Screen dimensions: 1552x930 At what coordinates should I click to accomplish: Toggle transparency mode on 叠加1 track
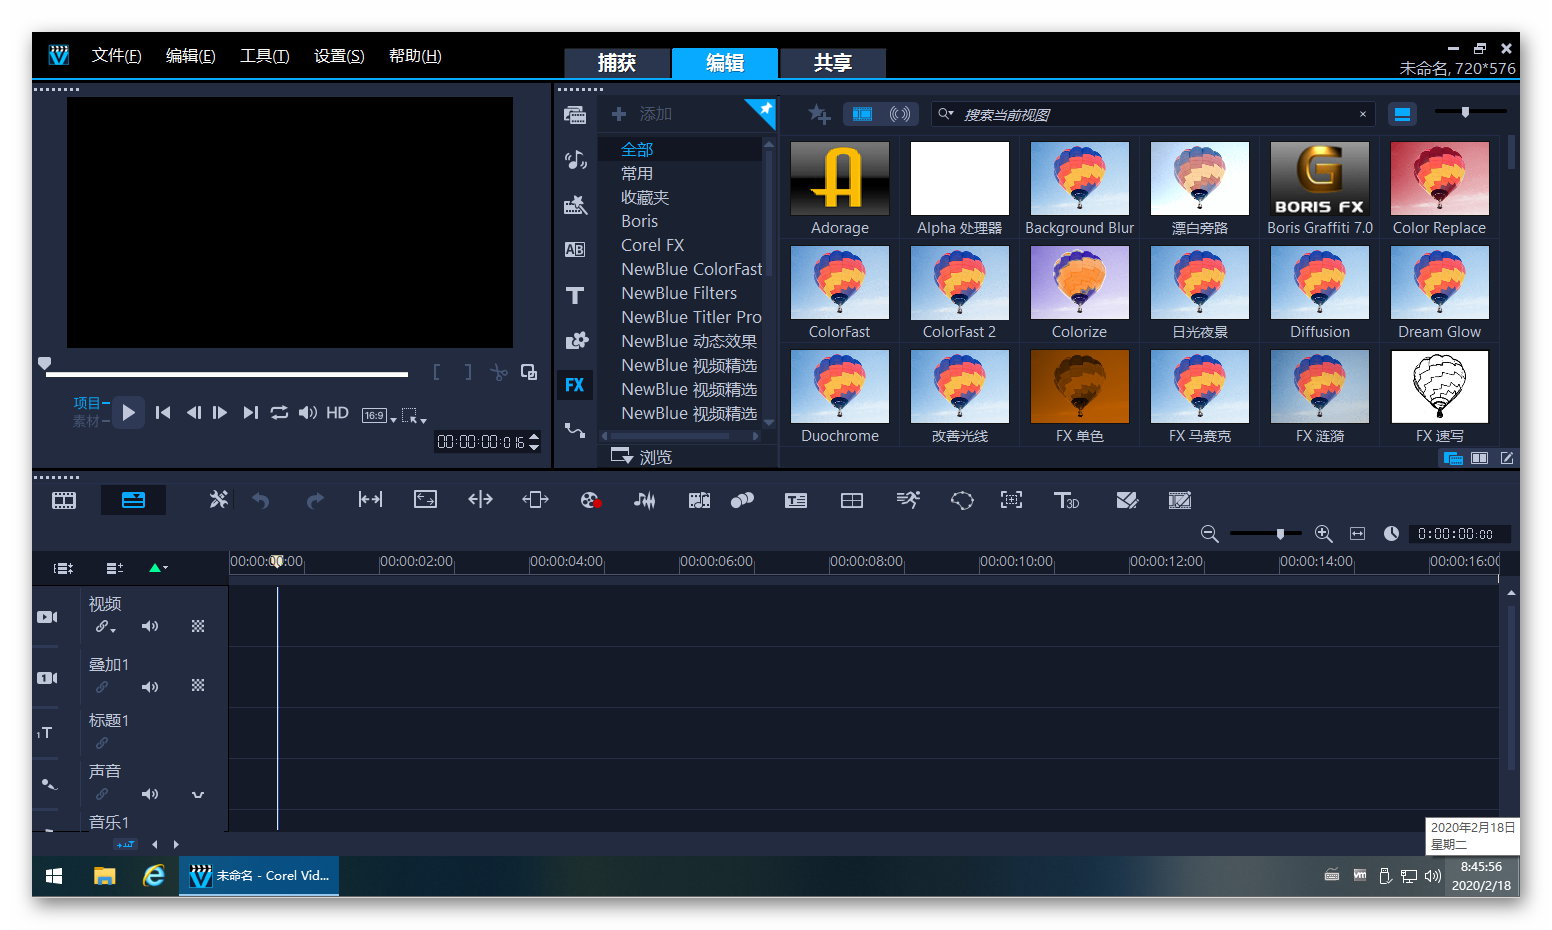coord(198,686)
